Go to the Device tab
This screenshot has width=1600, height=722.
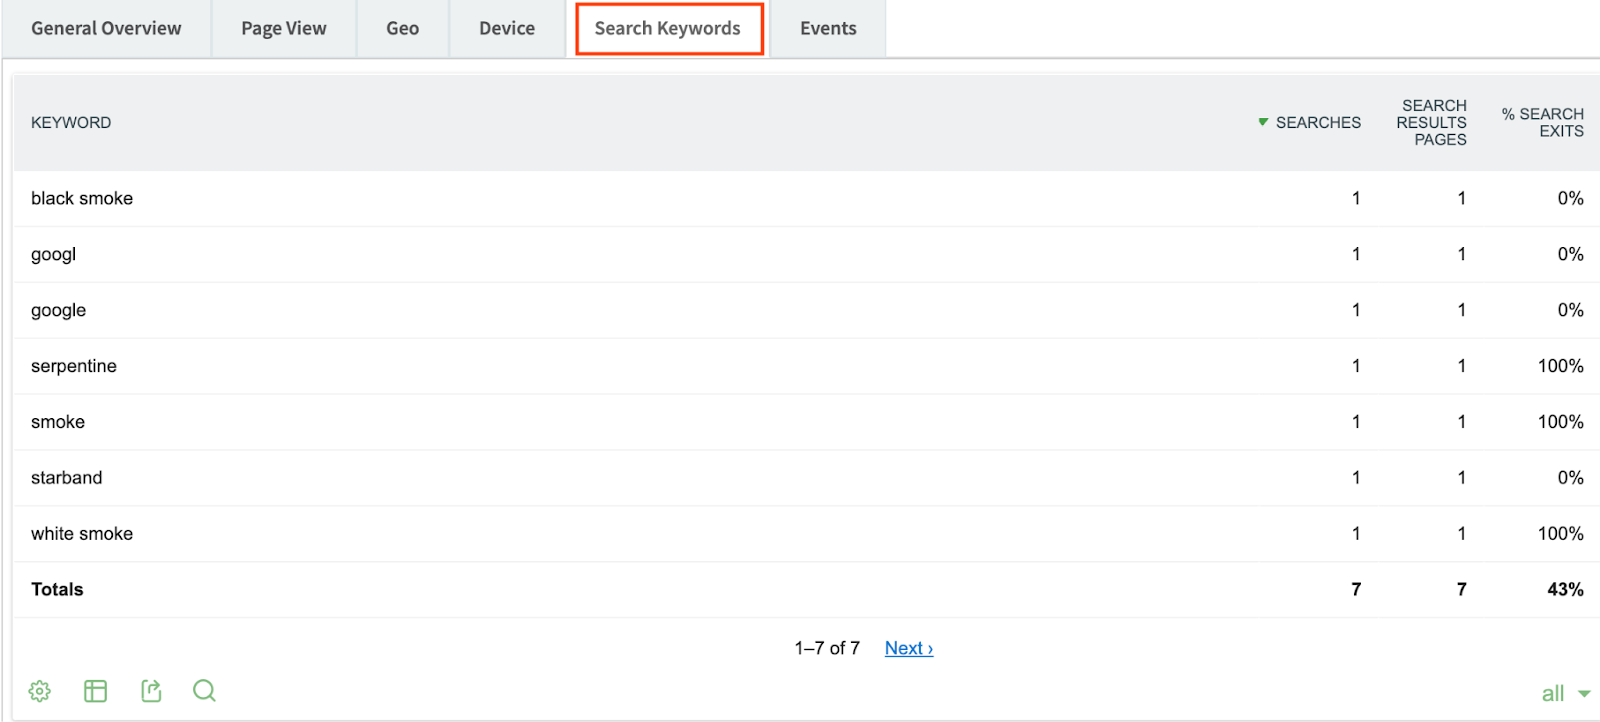tap(507, 29)
